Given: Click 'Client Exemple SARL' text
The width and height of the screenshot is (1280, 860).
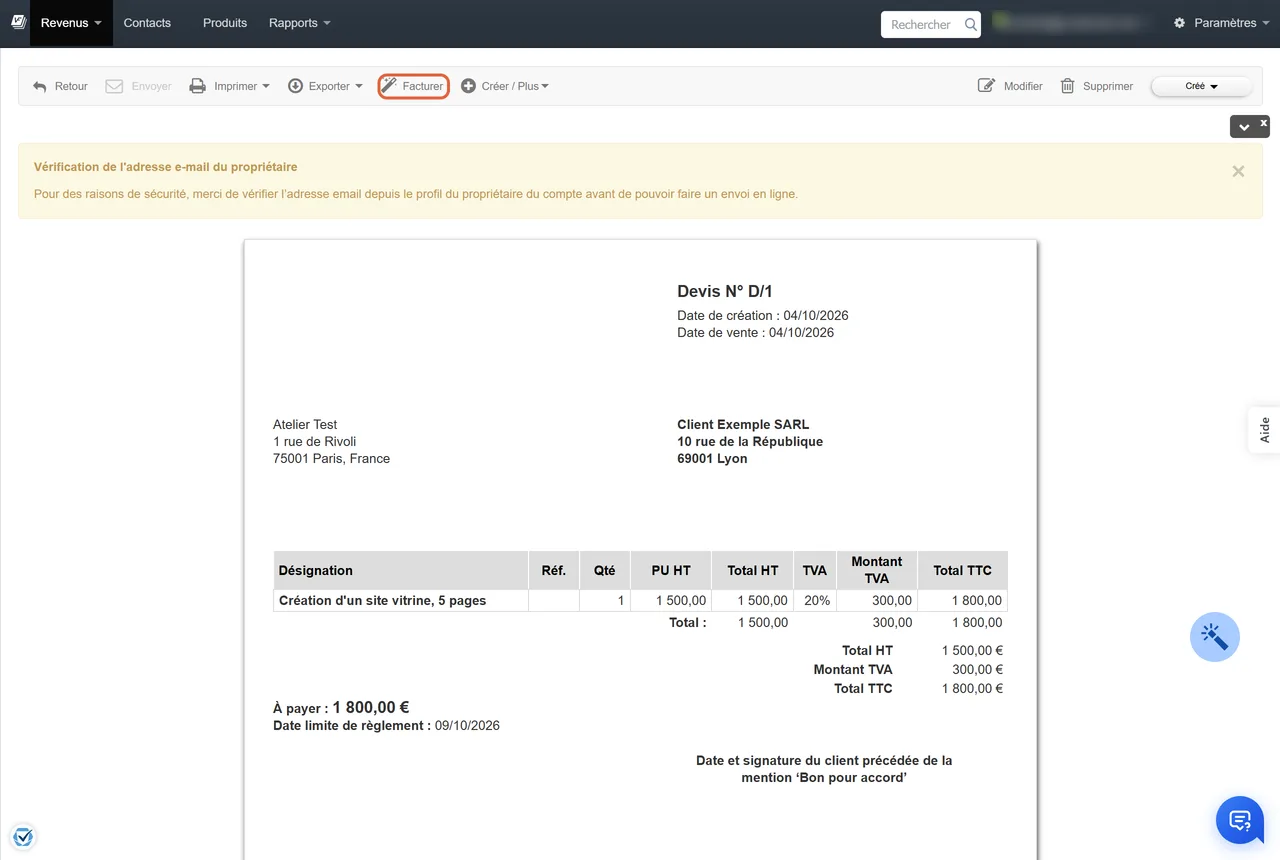Looking at the screenshot, I should [743, 424].
